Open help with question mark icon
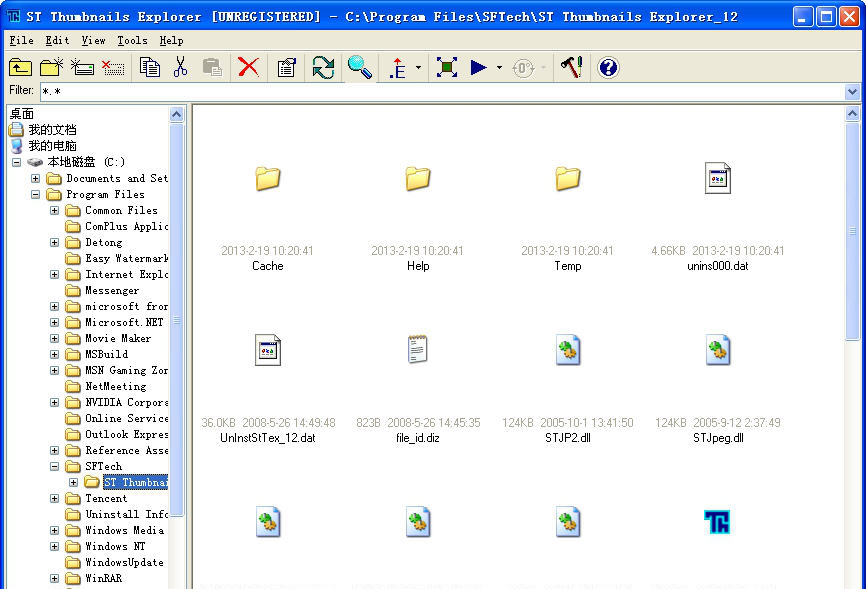This screenshot has height=612, width=866. coord(608,68)
